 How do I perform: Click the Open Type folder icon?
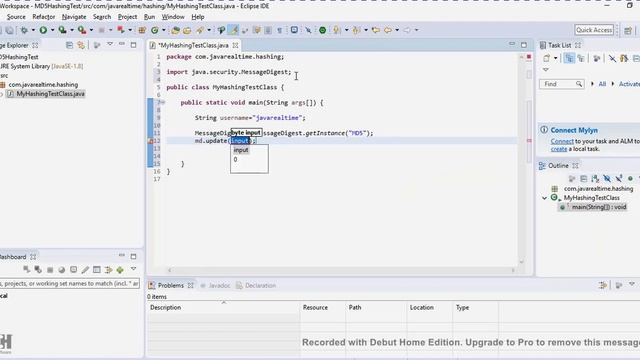tap(176, 30)
